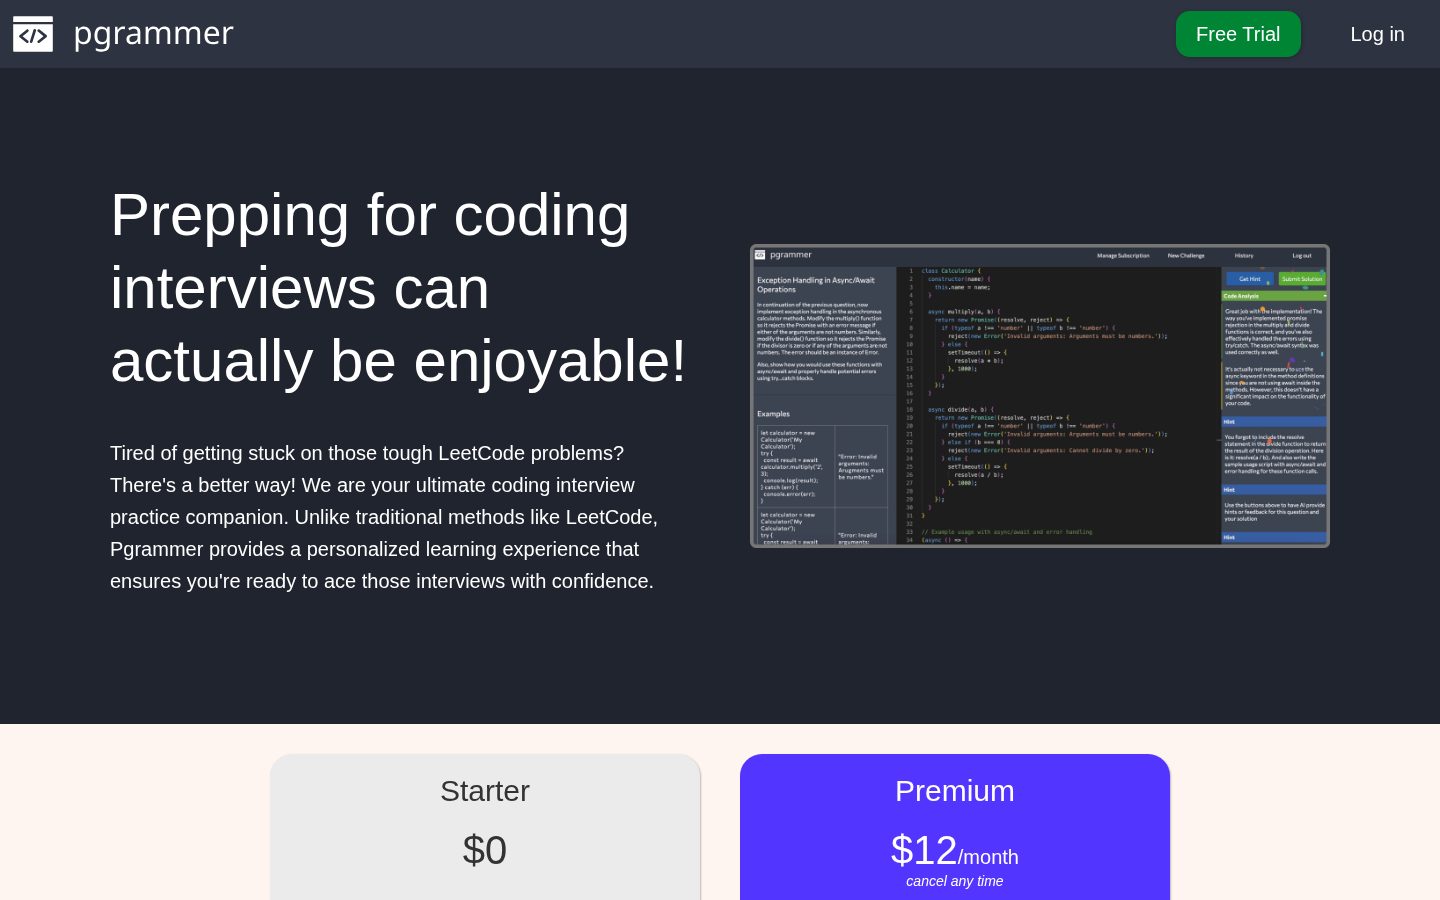Click the 'Tired of getting stuck' paragraph

pyautogui.click(x=385, y=517)
